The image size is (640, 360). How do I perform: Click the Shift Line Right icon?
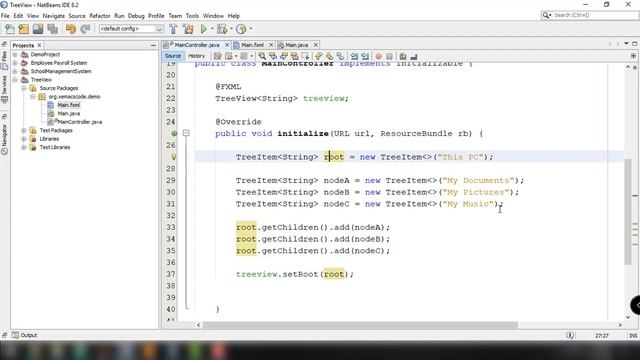pos(365,56)
